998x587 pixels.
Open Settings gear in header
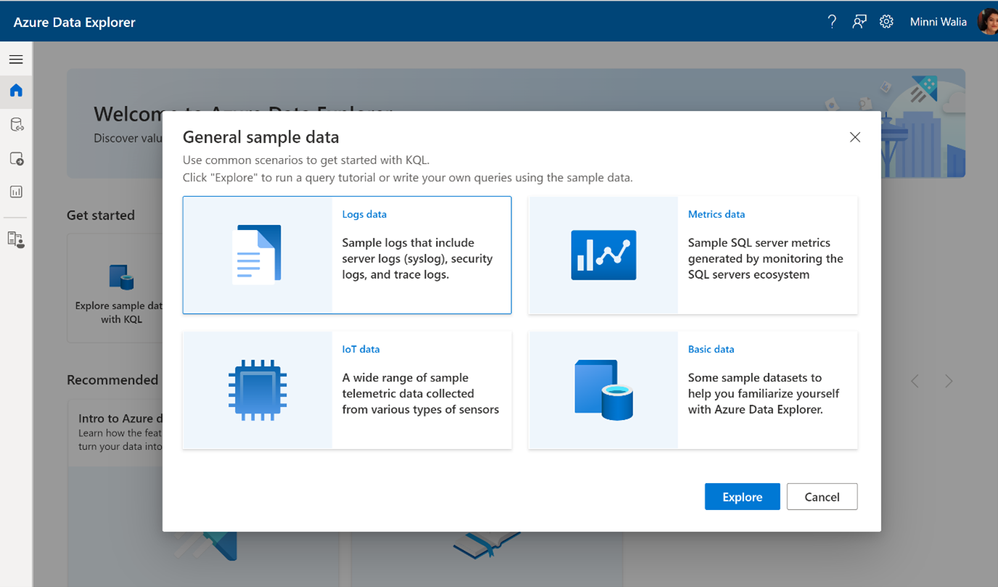pyautogui.click(x=887, y=22)
